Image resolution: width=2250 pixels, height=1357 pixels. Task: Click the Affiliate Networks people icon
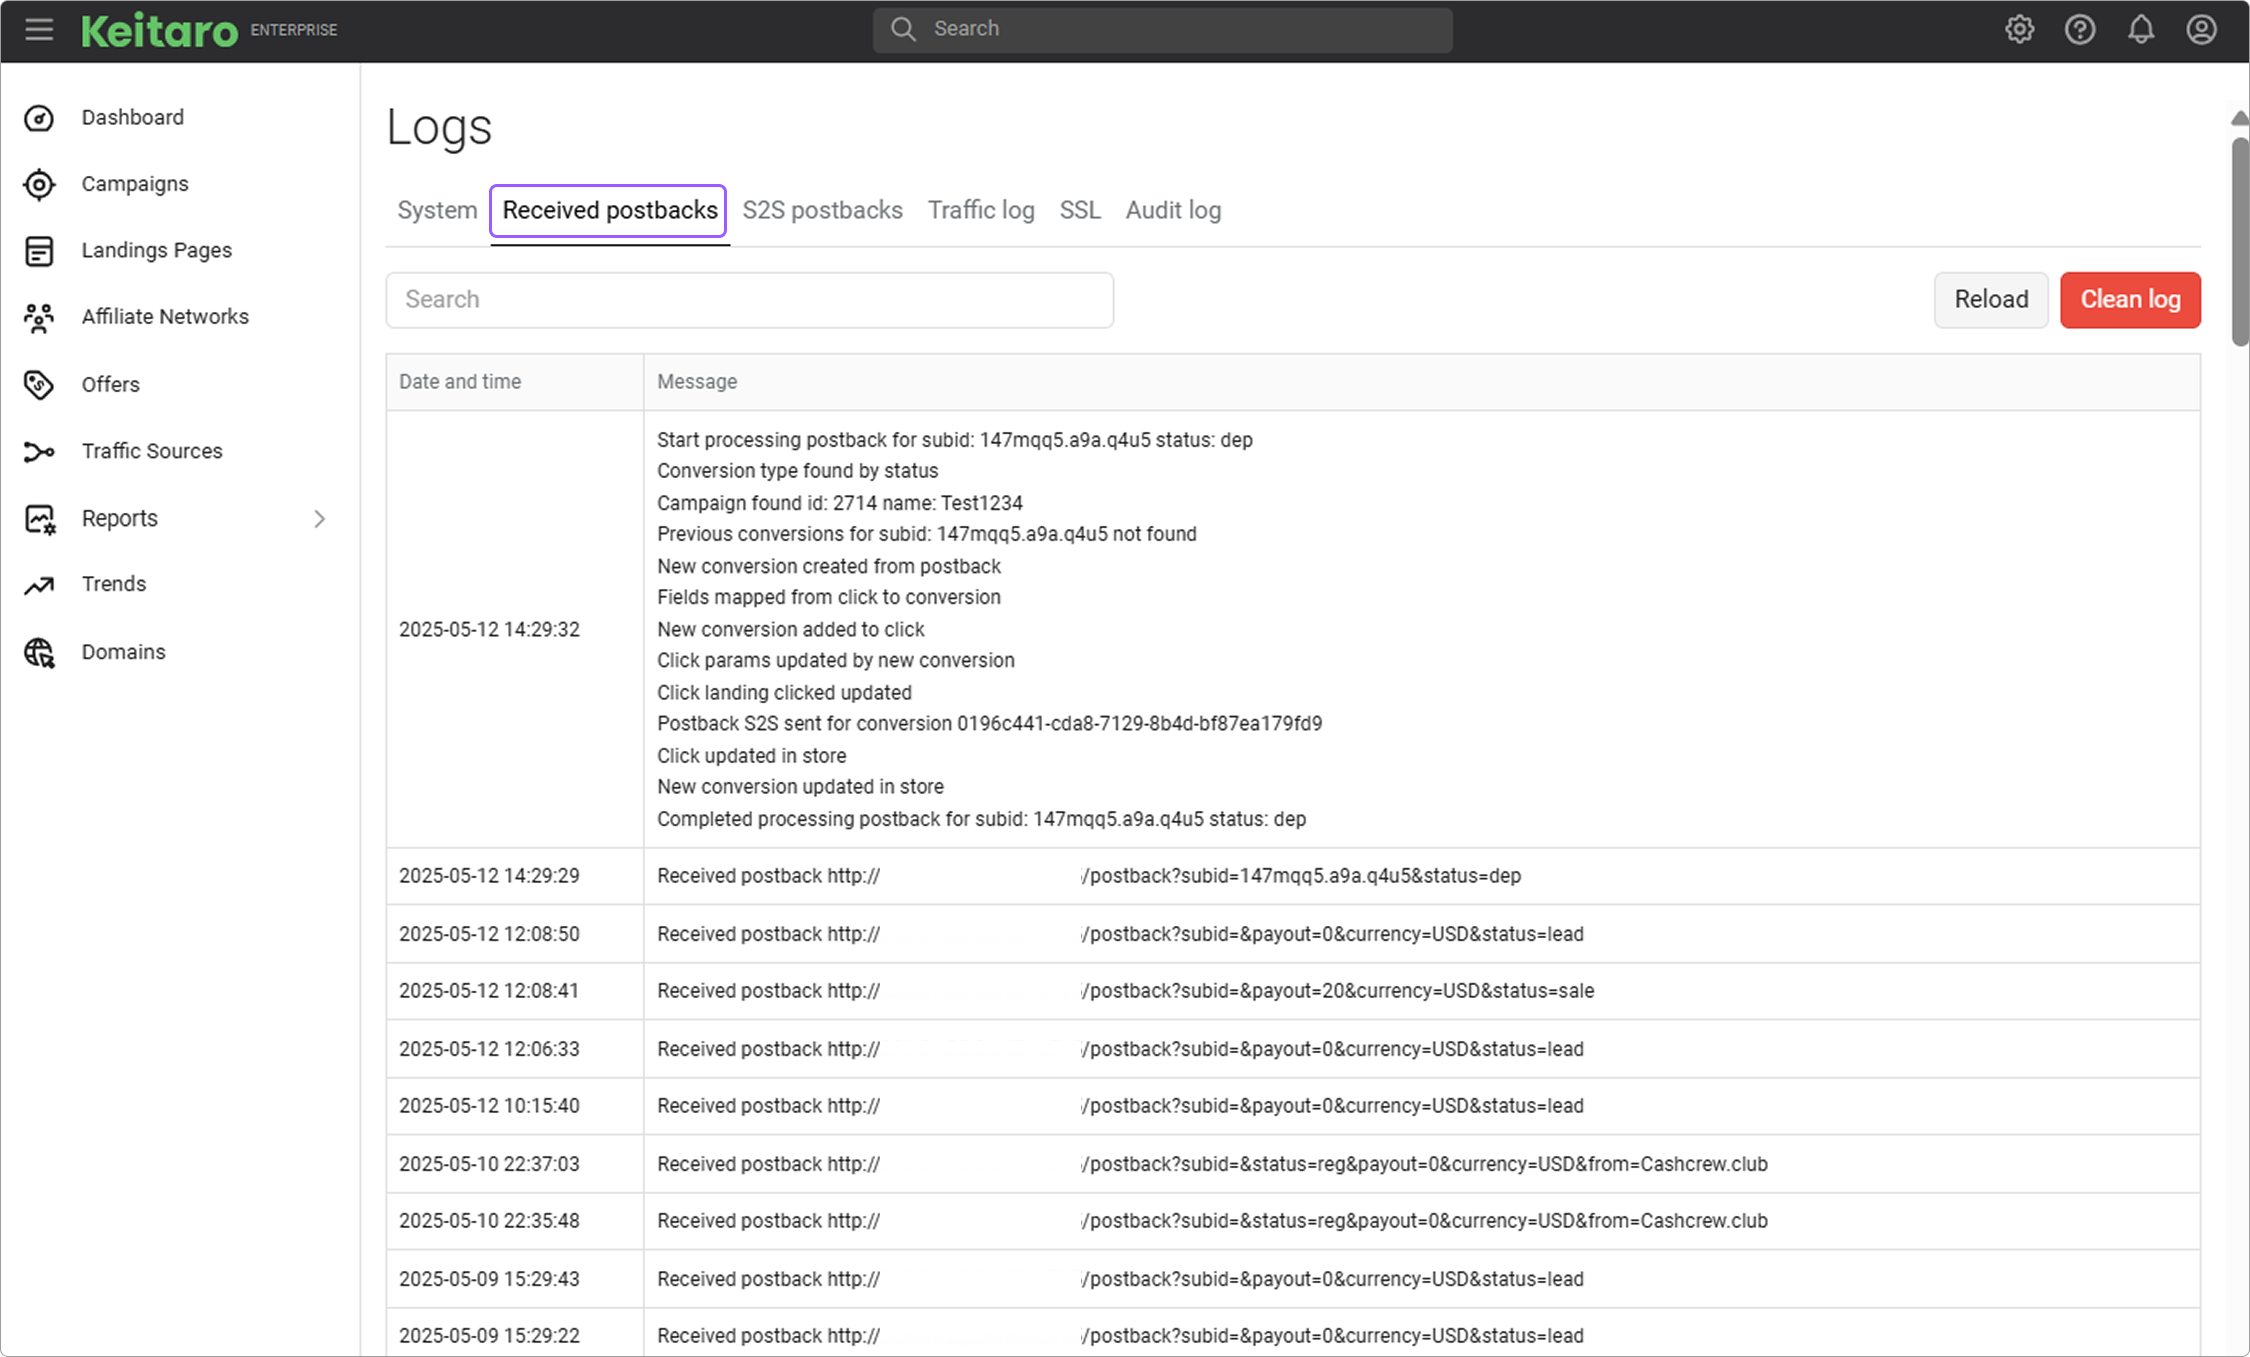click(x=39, y=317)
